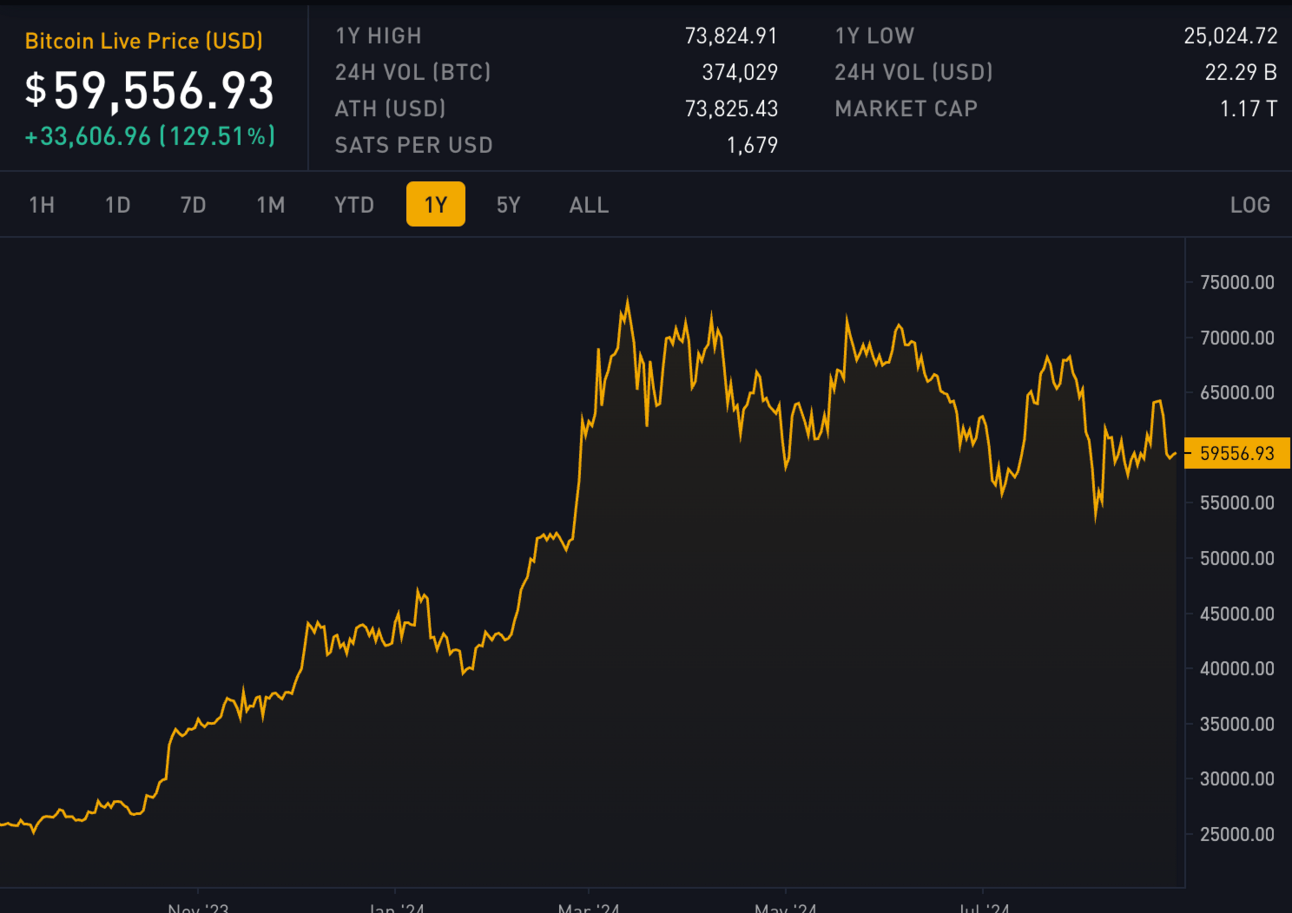1292x913 pixels.
Task: Click the 22.29 B volume value
Action: tap(1241, 72)
